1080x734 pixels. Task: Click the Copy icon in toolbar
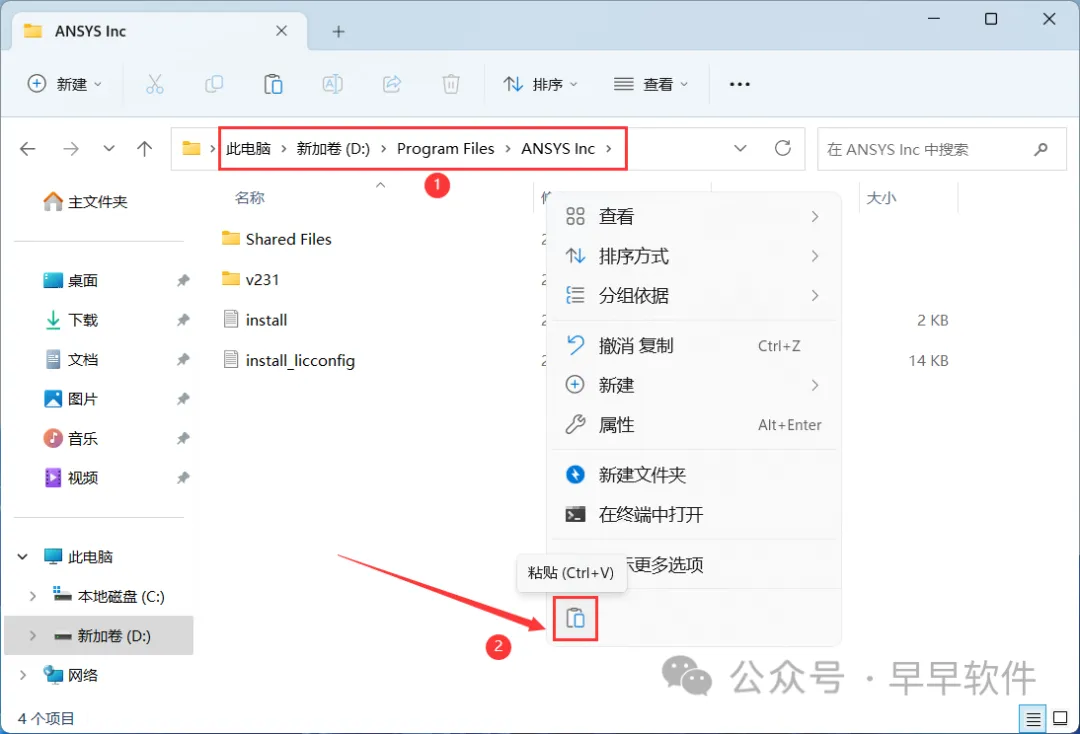214,84
